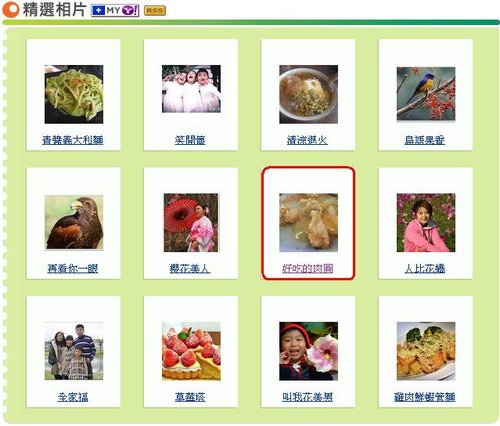Viewport: 500px width, 426px height.
Task: Open the 人比花嬌 photo link
Action: (x=425, y=268)
